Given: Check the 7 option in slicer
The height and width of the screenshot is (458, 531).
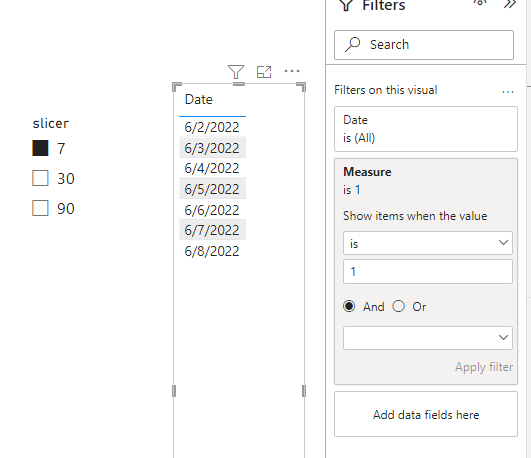Looking at the screenshot, I should (x=40, y=148).
